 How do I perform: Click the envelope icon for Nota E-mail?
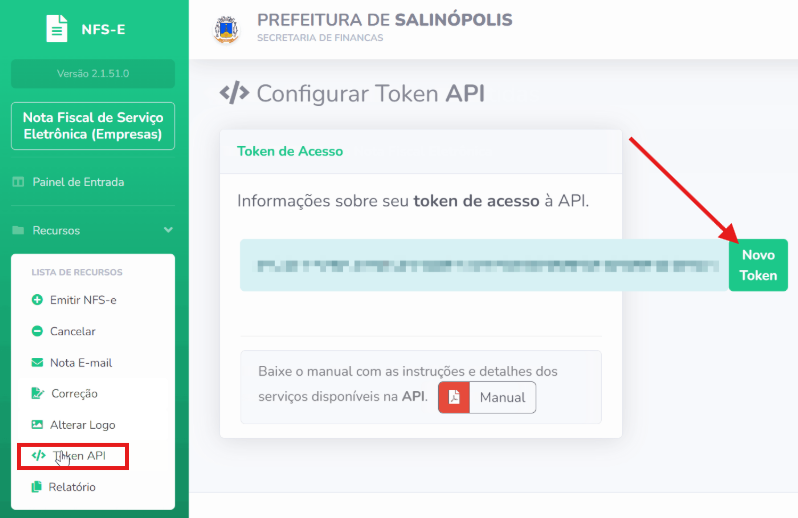click(37, 362)
